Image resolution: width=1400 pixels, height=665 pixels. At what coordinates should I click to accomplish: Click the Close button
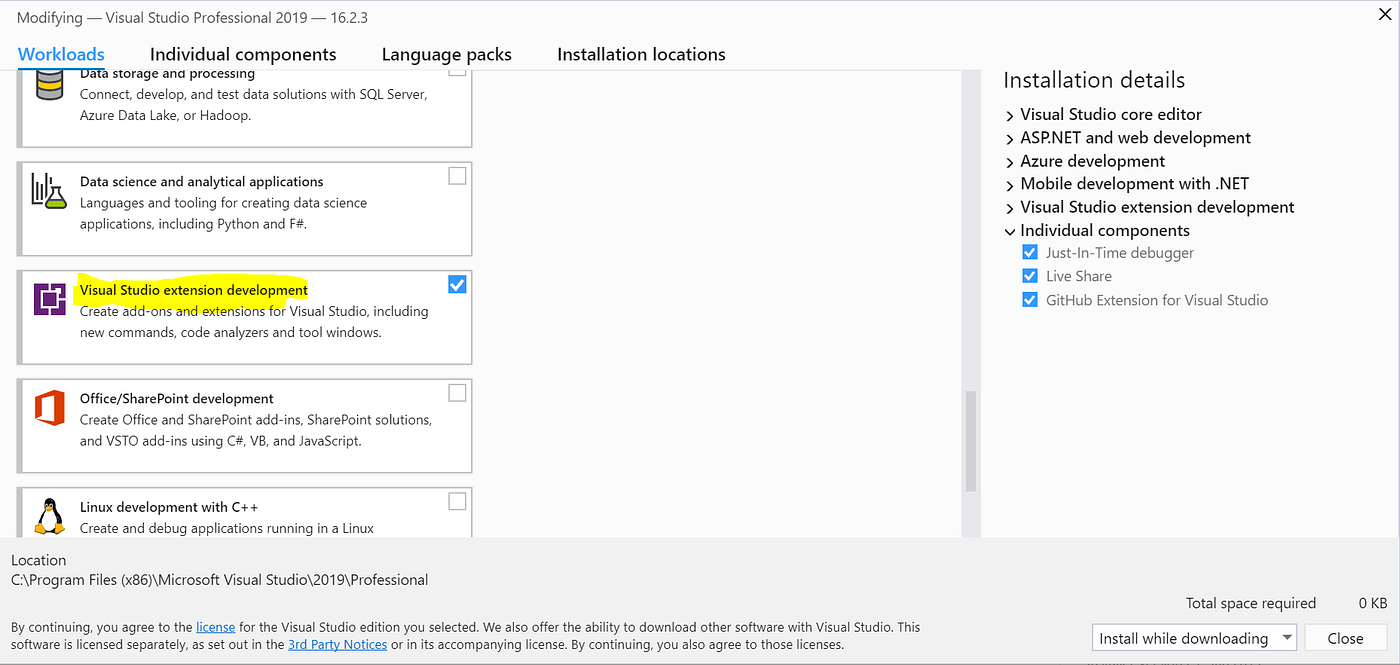(1345, 638)
